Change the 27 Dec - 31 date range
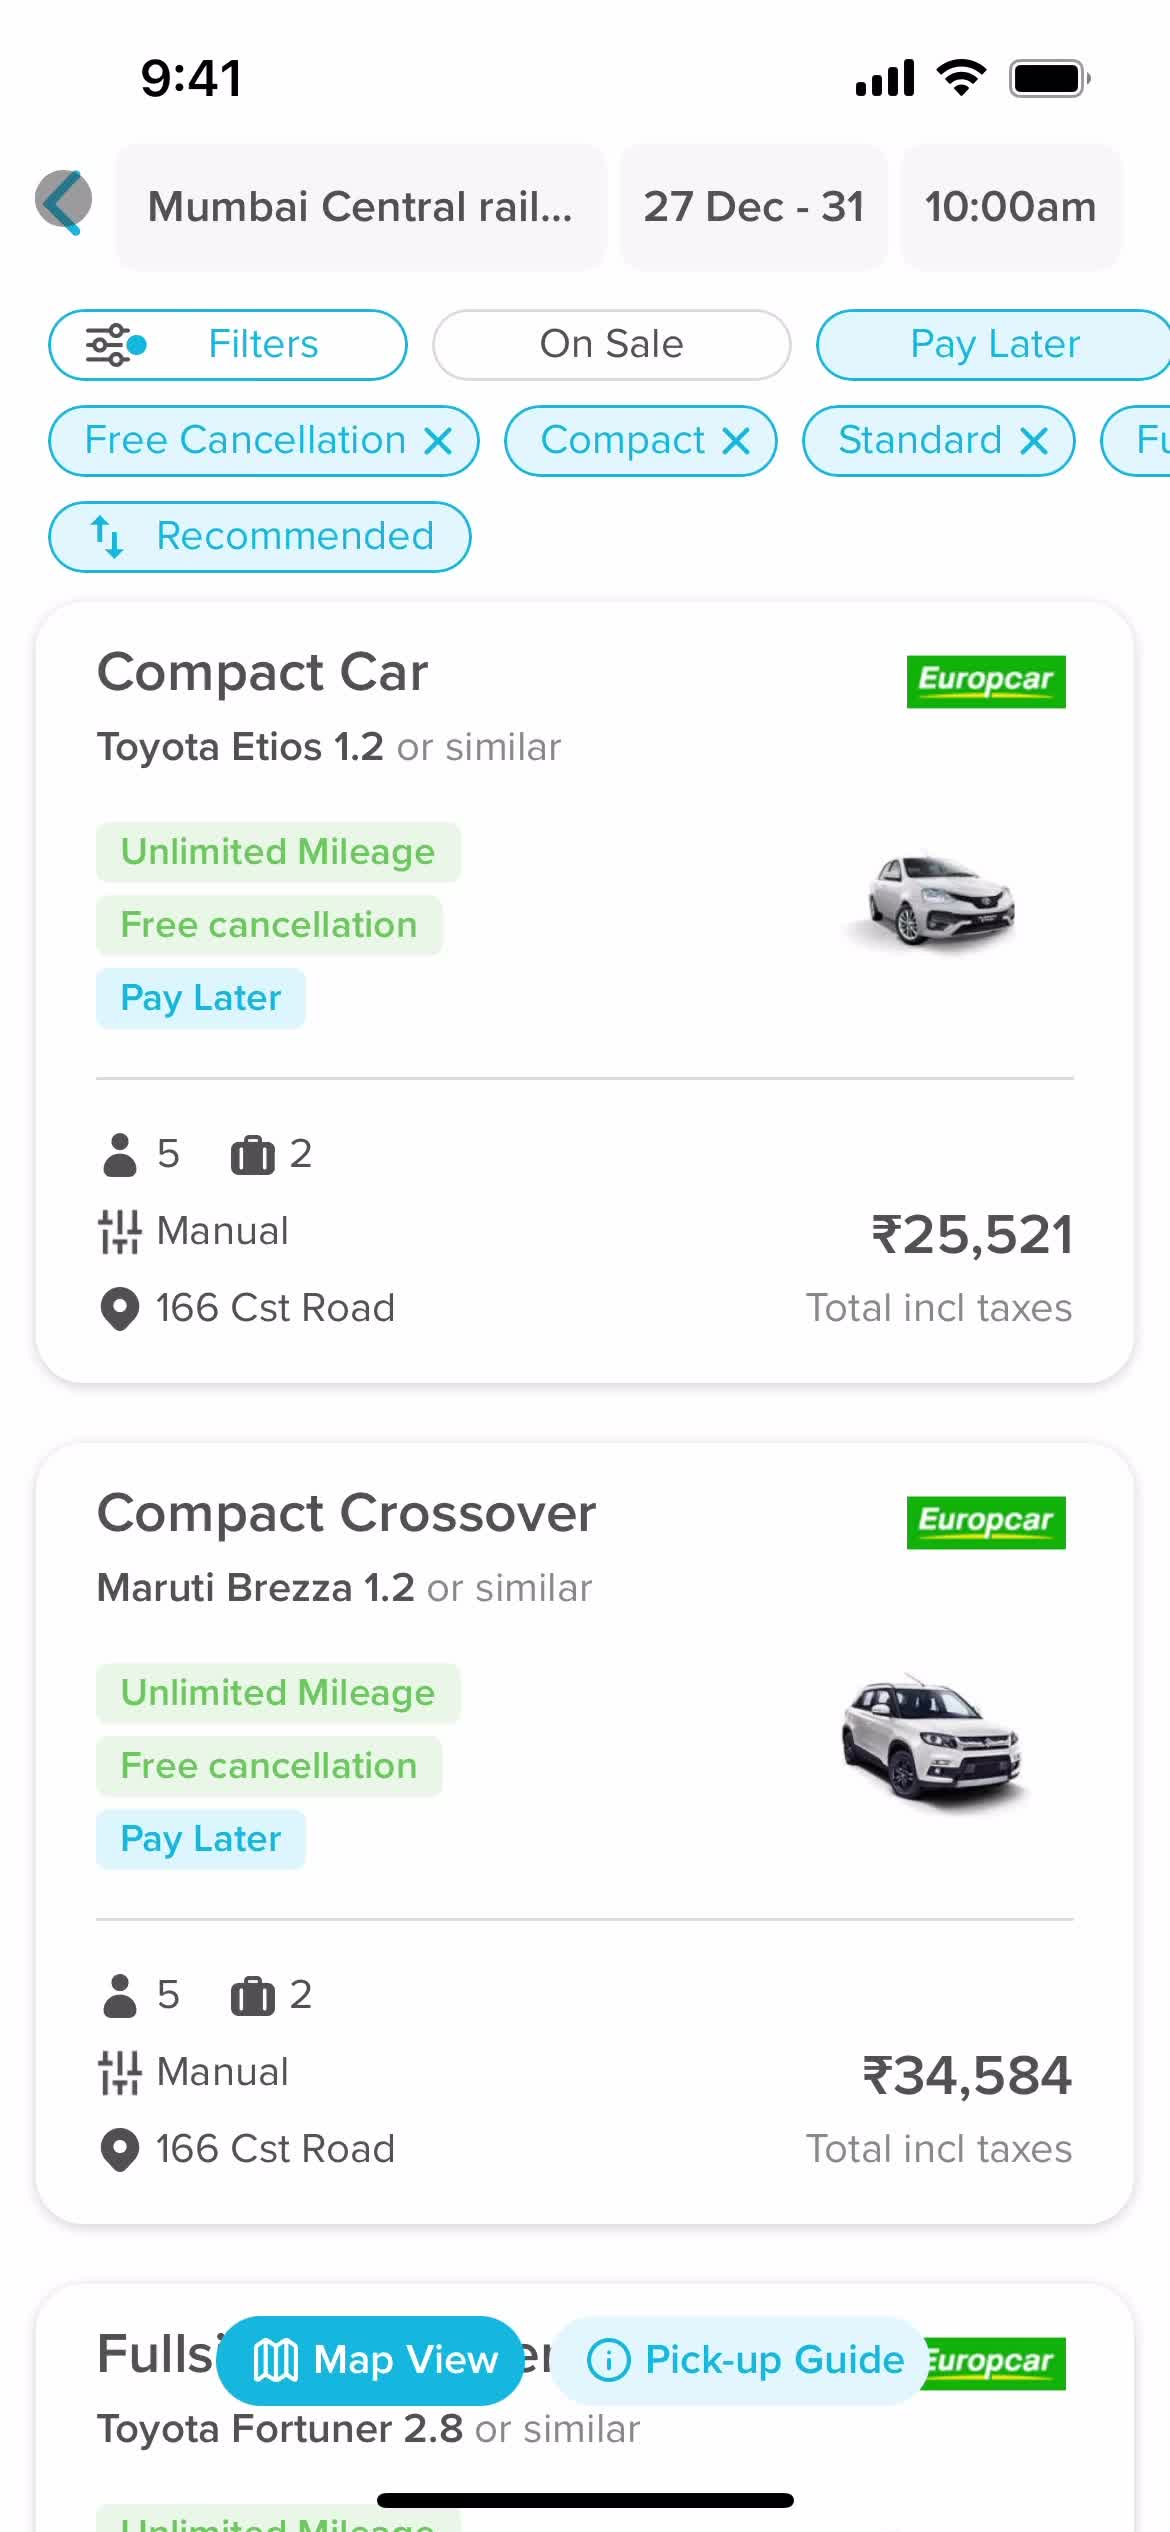The width and height of the screenshot is (1170, 2532). (753, 207)
